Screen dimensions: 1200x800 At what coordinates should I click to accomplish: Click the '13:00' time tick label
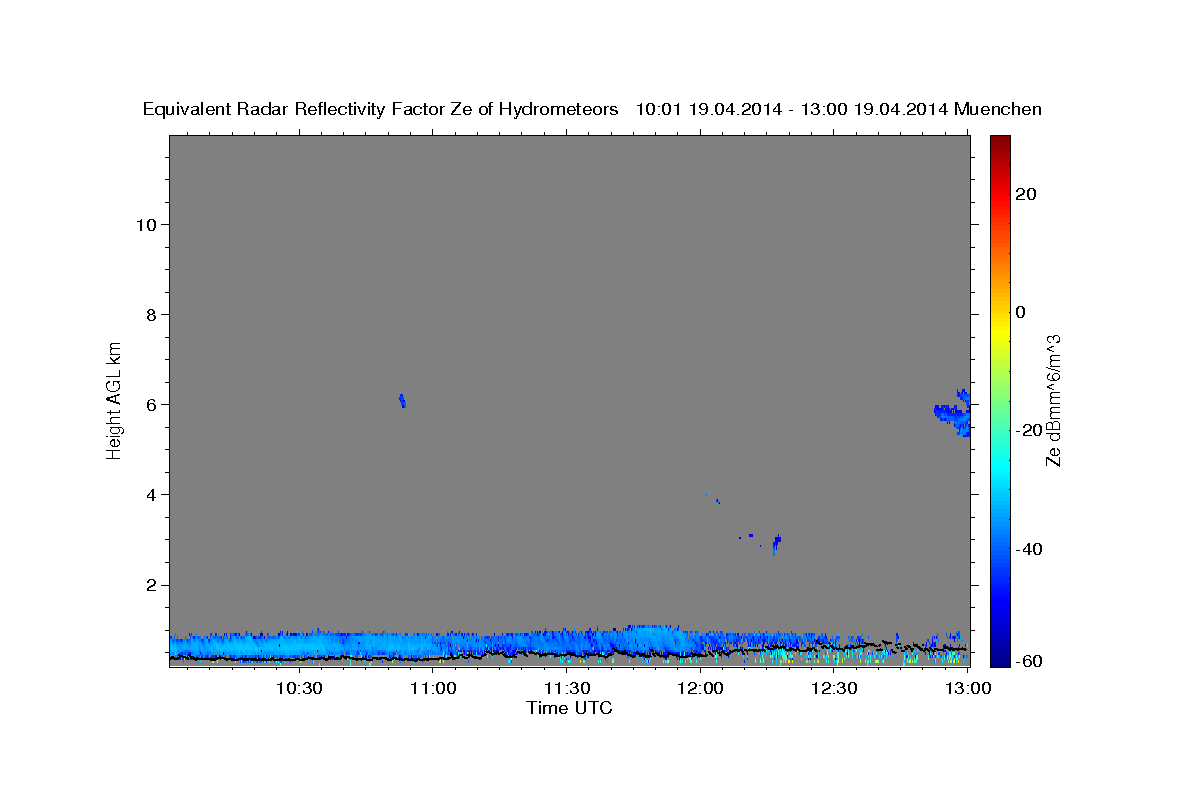click(x=968, y=688)
